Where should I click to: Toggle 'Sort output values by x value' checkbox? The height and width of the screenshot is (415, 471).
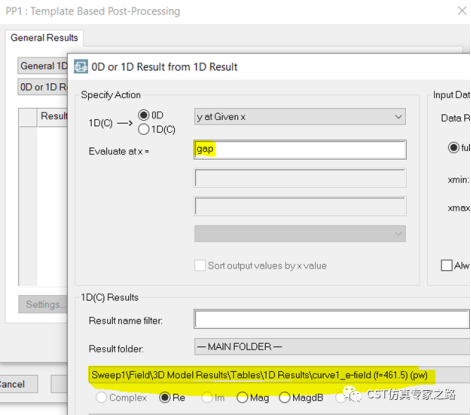click(x=200, y=266)
